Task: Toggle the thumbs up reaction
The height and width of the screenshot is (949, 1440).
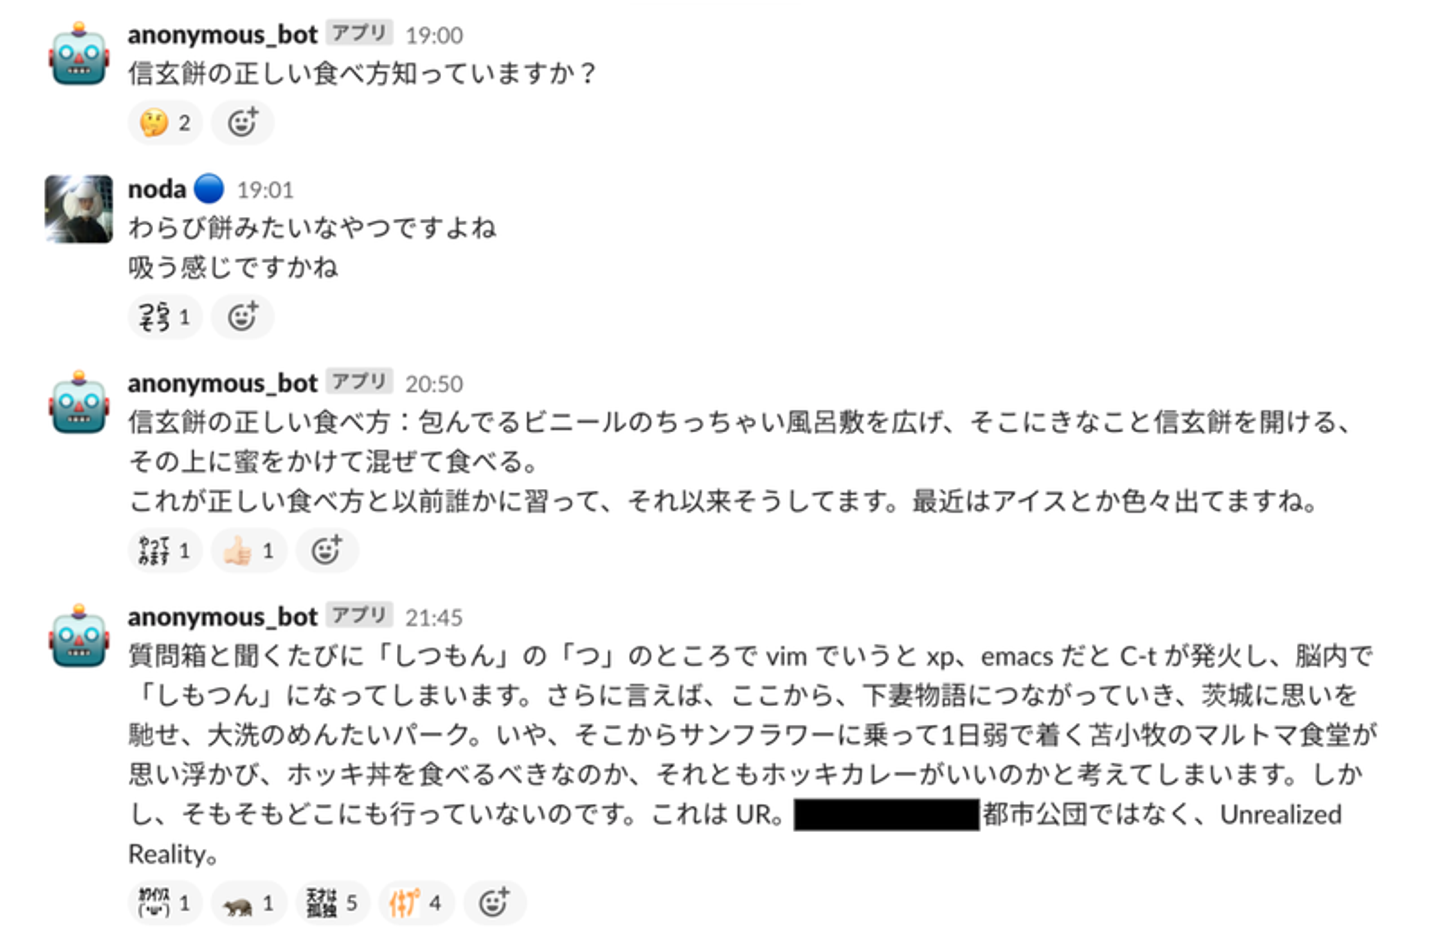Action: pyautogui.click(x=248, y=550)
